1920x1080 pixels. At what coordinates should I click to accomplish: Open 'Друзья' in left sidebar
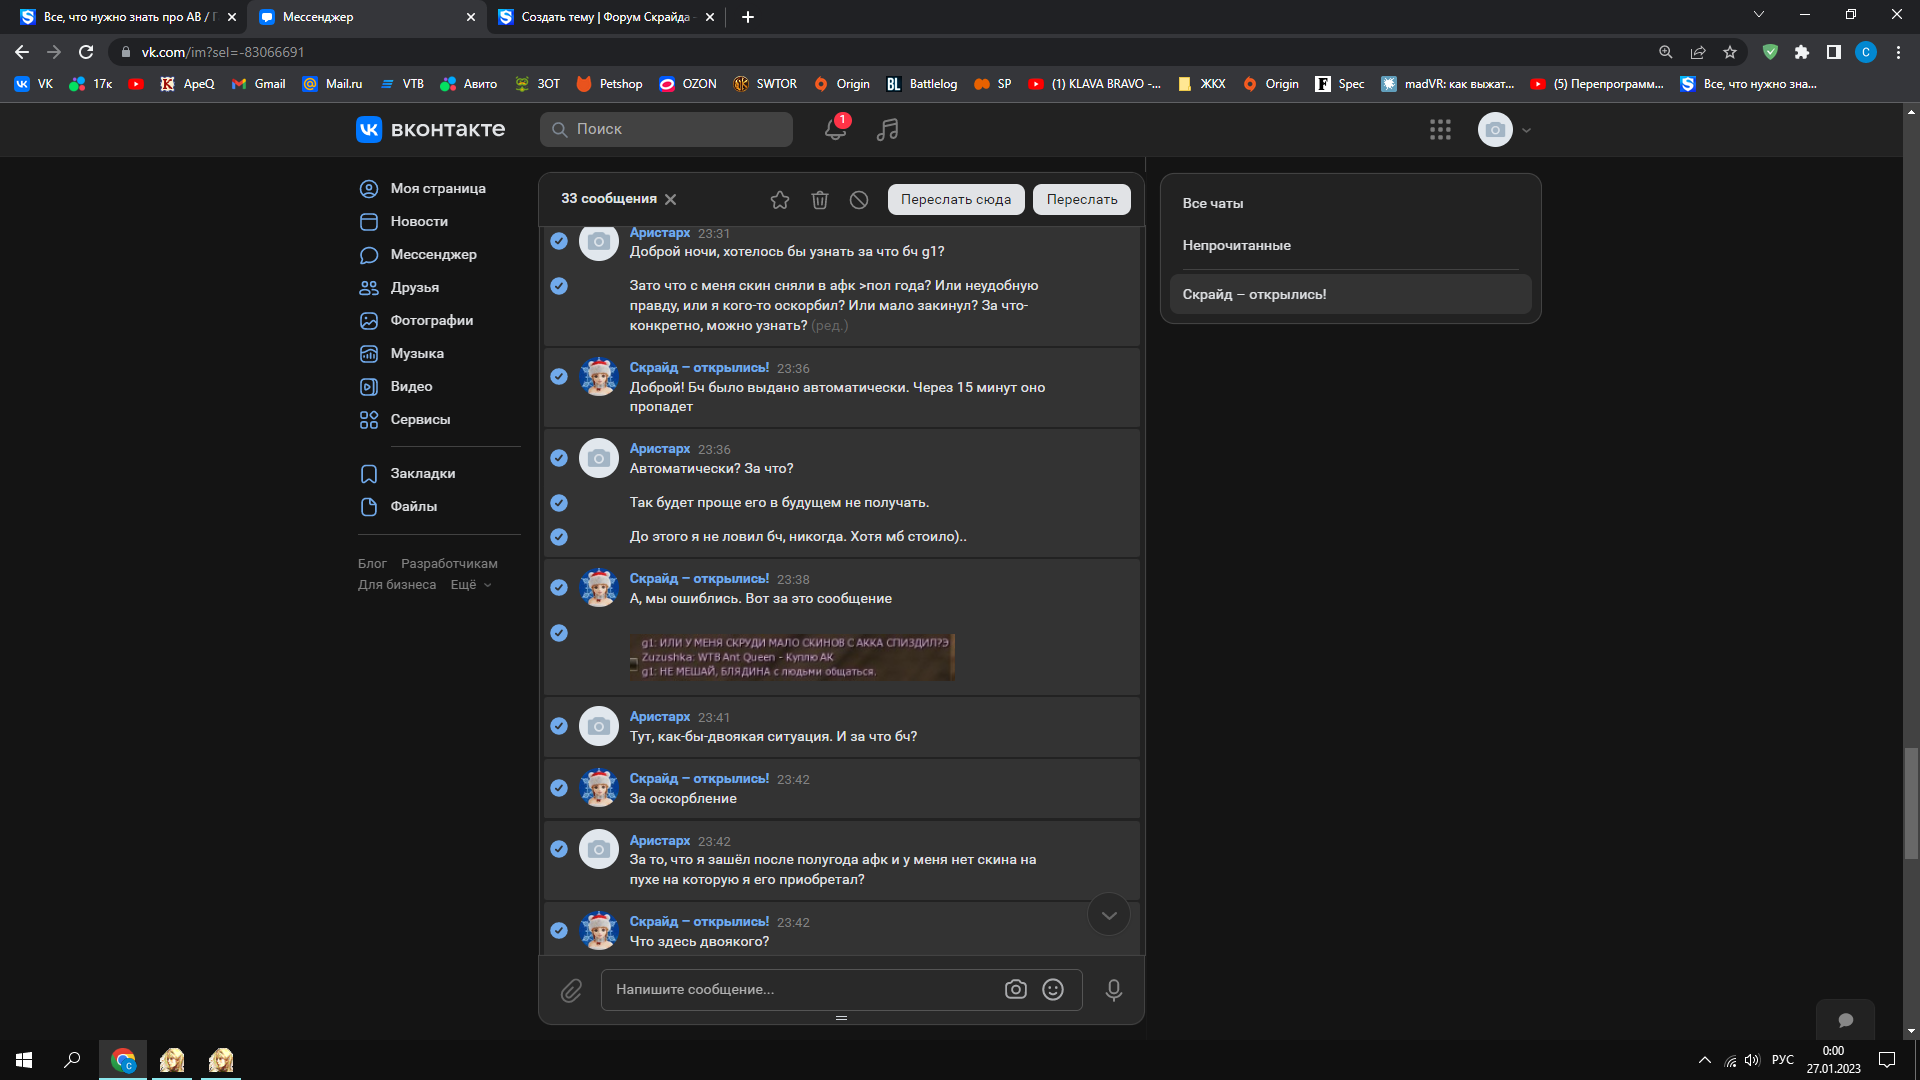414,288
